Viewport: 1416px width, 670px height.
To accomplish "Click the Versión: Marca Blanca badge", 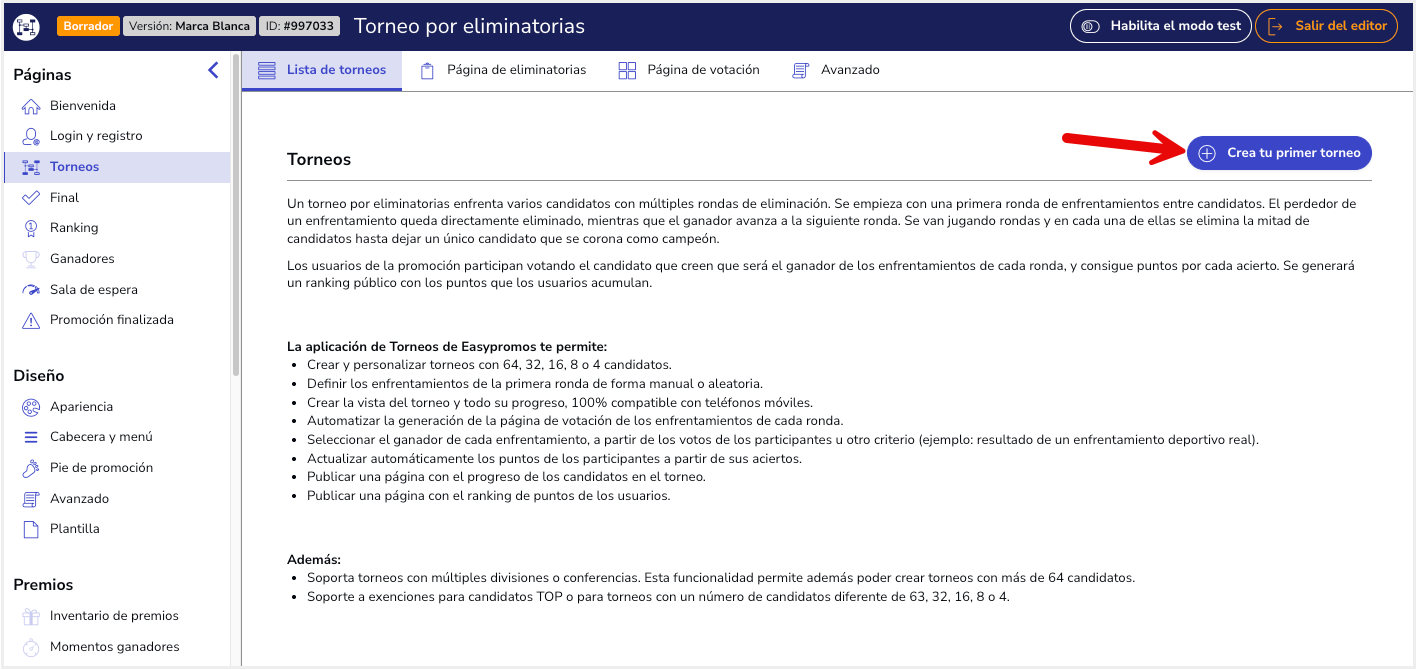I will click(188, 26).
